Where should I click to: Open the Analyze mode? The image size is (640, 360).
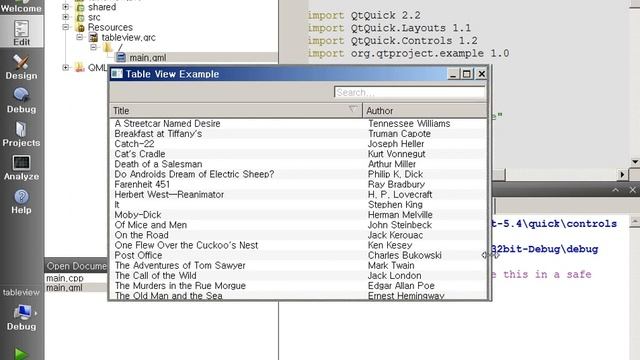click(21, 168)
